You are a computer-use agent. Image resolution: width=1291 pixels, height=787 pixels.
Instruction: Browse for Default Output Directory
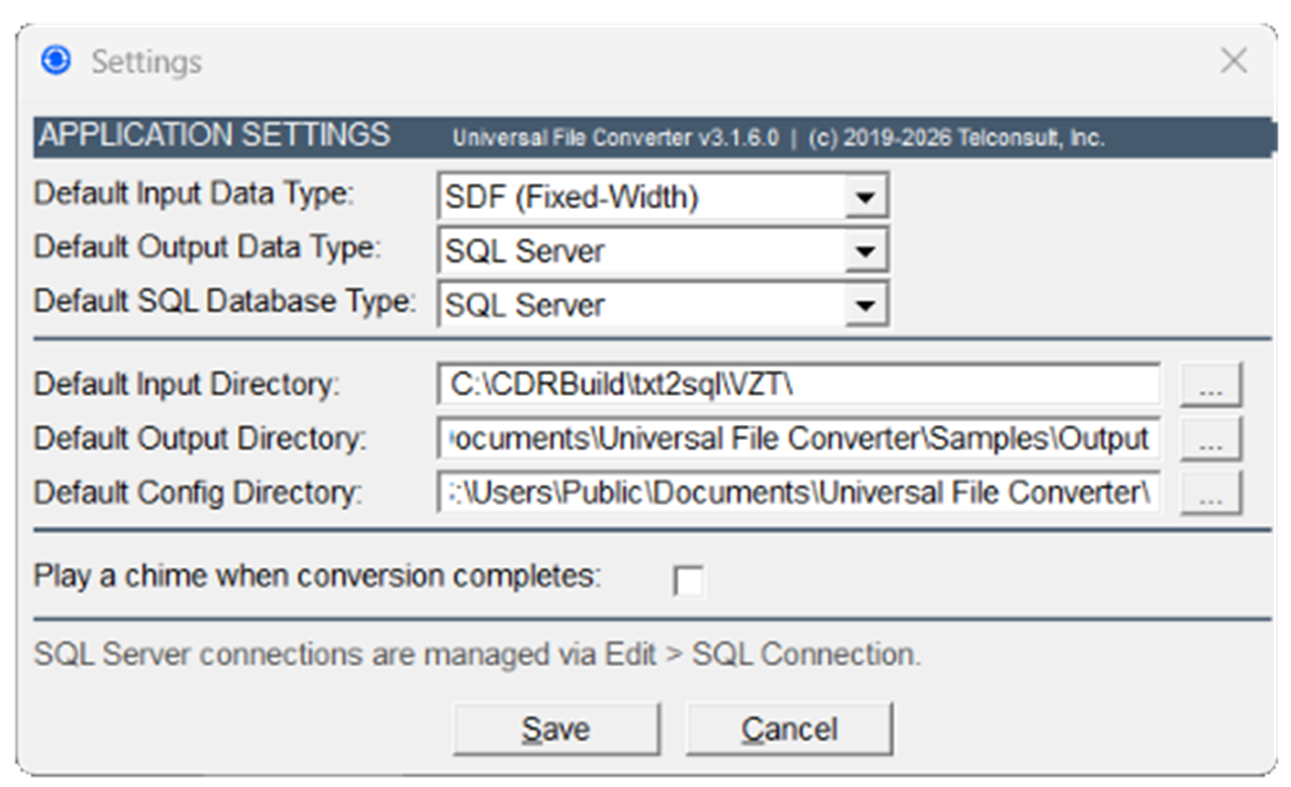[1211, 438]
